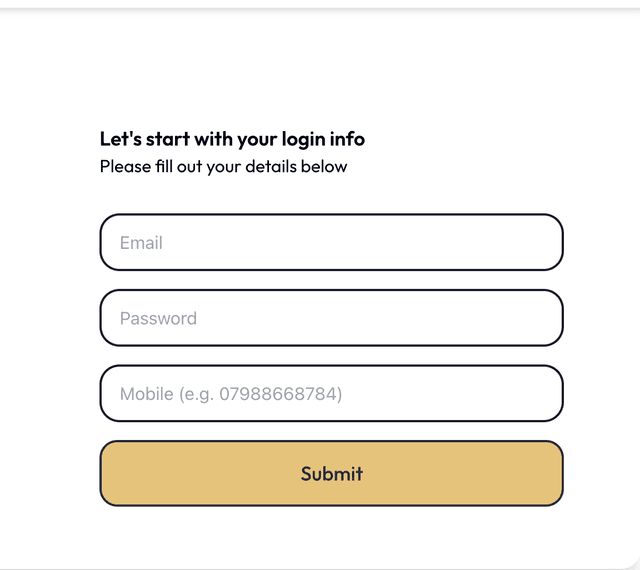Focus the Password input field
Screen dimensions: 640x570
(x=331, y=318)
